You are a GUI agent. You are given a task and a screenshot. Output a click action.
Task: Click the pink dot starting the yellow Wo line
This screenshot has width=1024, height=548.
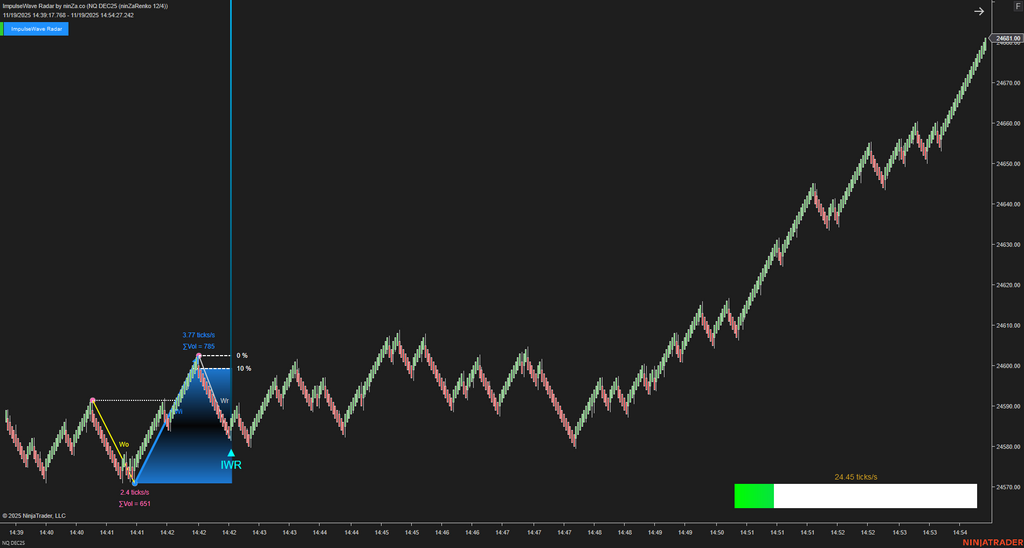pyautogui.click(x=92, y=400)
